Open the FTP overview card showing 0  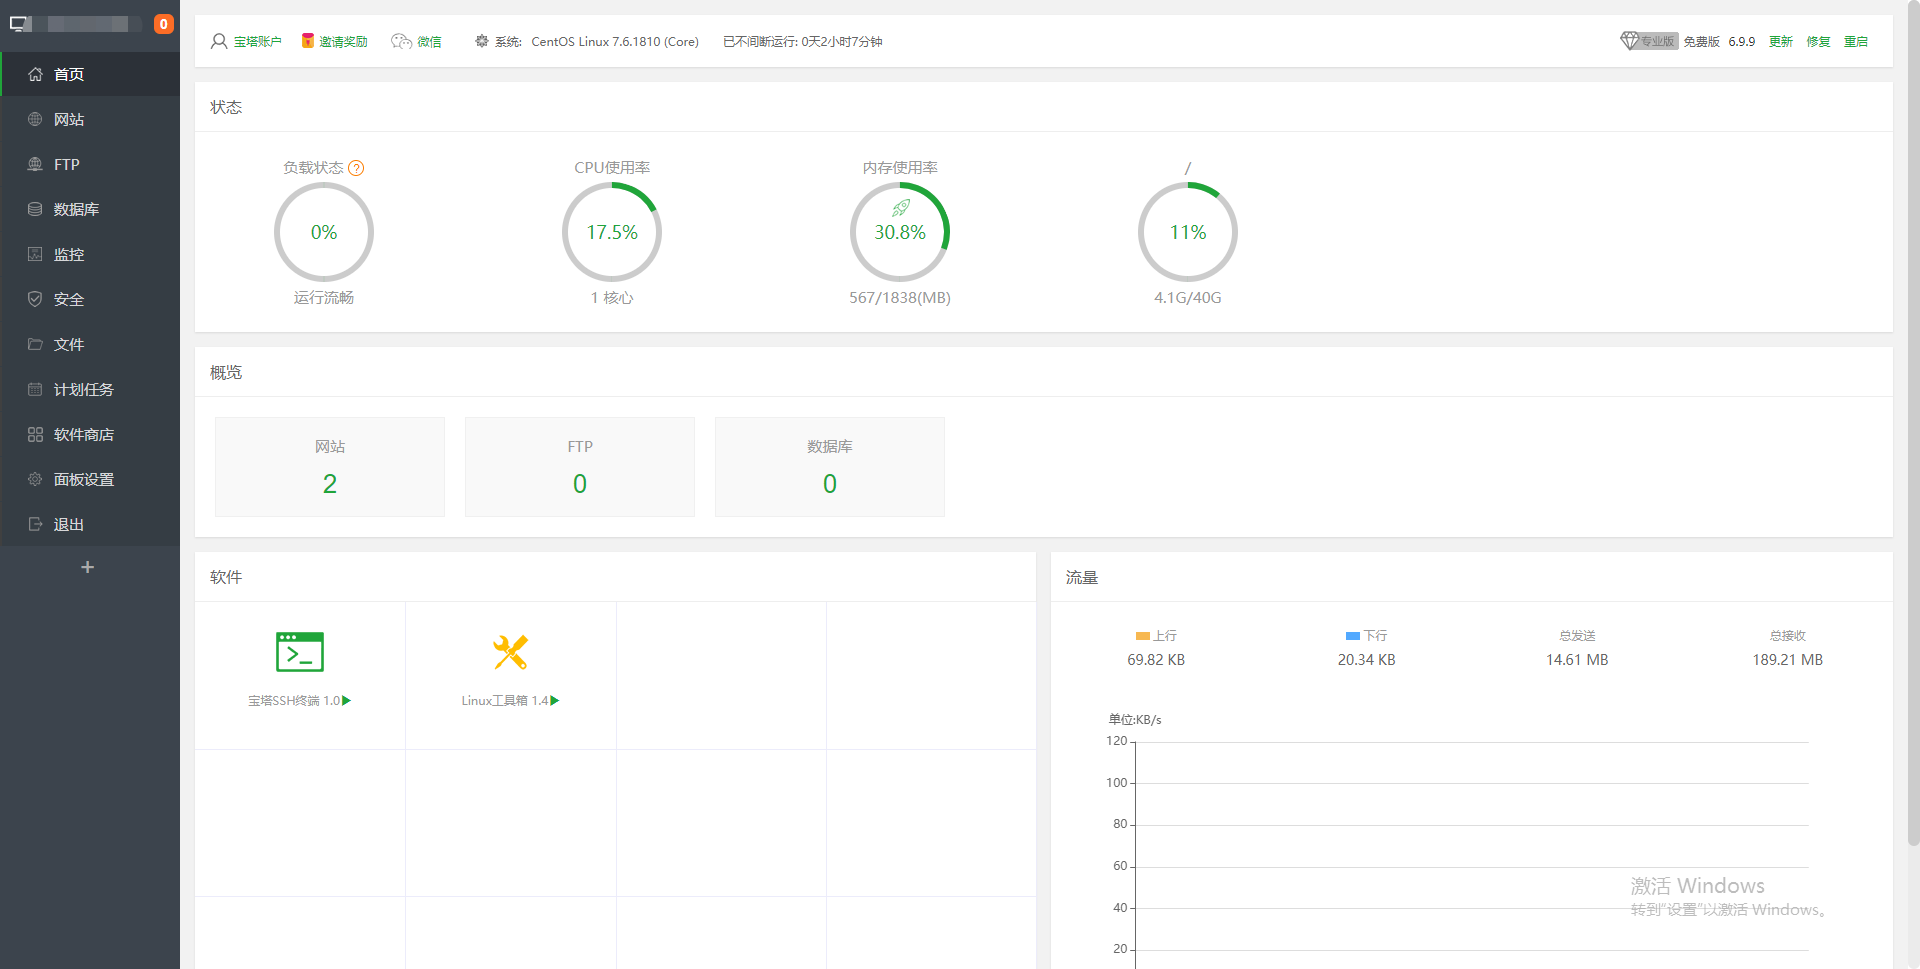[x=580, y=467]
